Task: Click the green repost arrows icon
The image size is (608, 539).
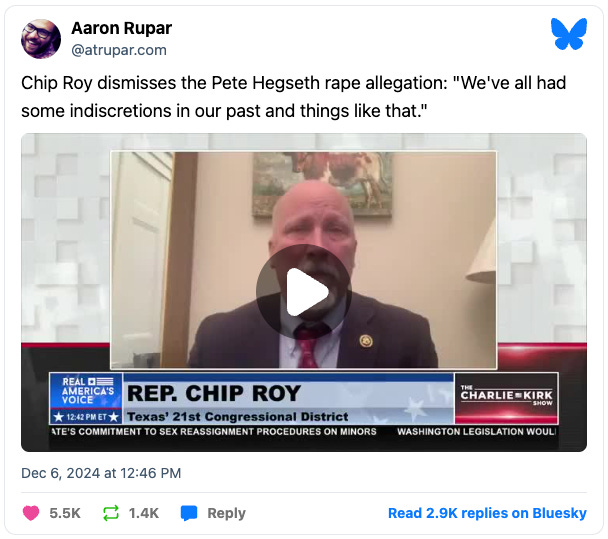Action: coord(111,513)
